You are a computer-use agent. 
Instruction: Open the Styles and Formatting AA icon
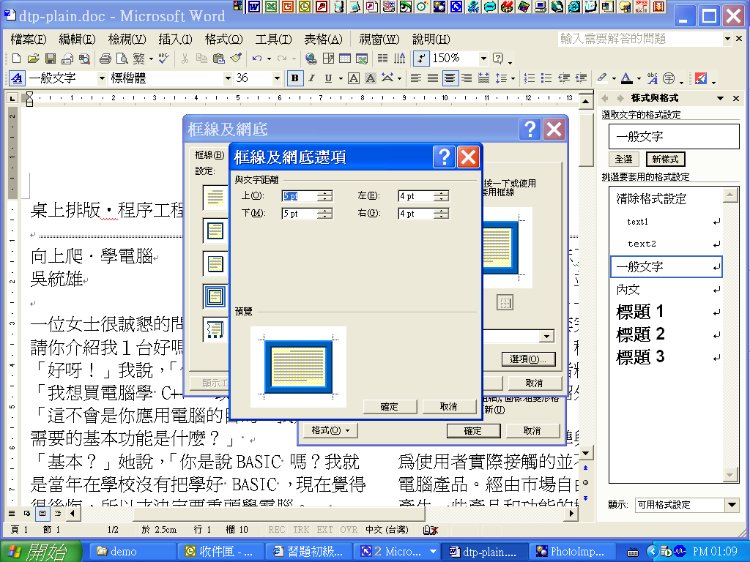17,78
